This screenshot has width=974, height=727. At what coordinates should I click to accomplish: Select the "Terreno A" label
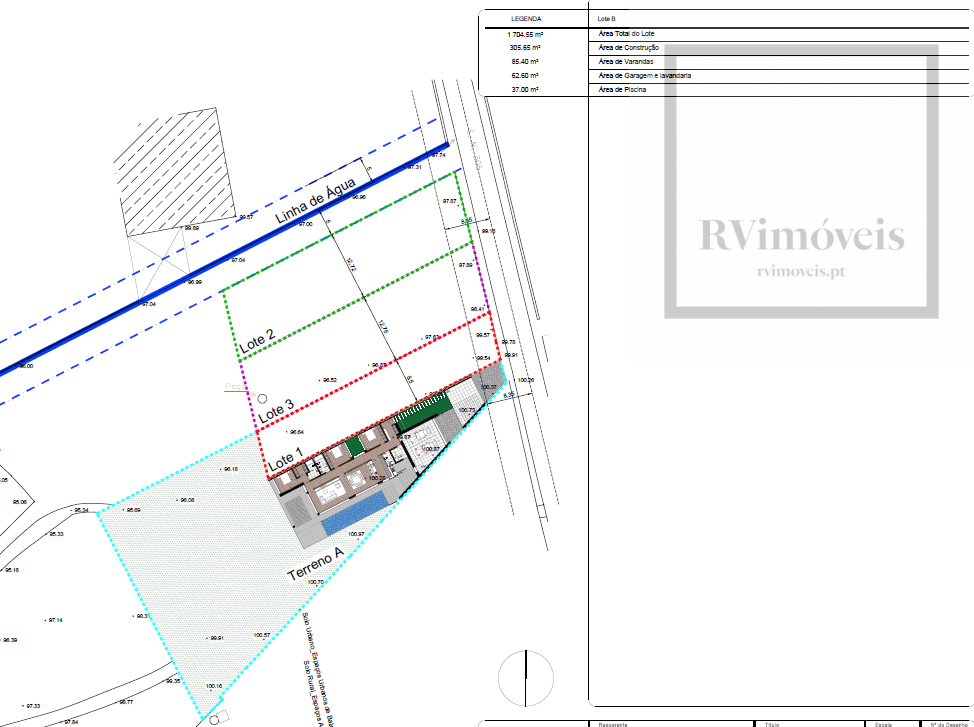pyautogui.click(x=316, y=565)
